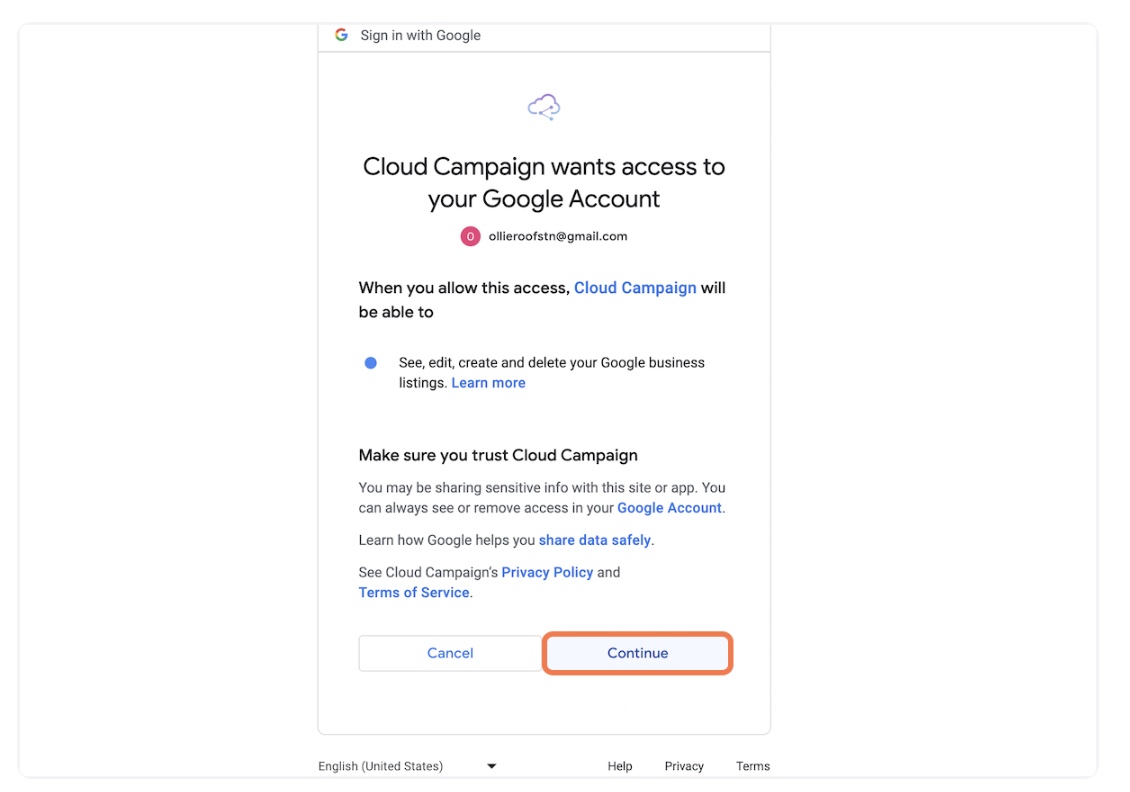Open the Google Account link
The height and width of the screenshot is (792, 1130).
pos(669,507)
